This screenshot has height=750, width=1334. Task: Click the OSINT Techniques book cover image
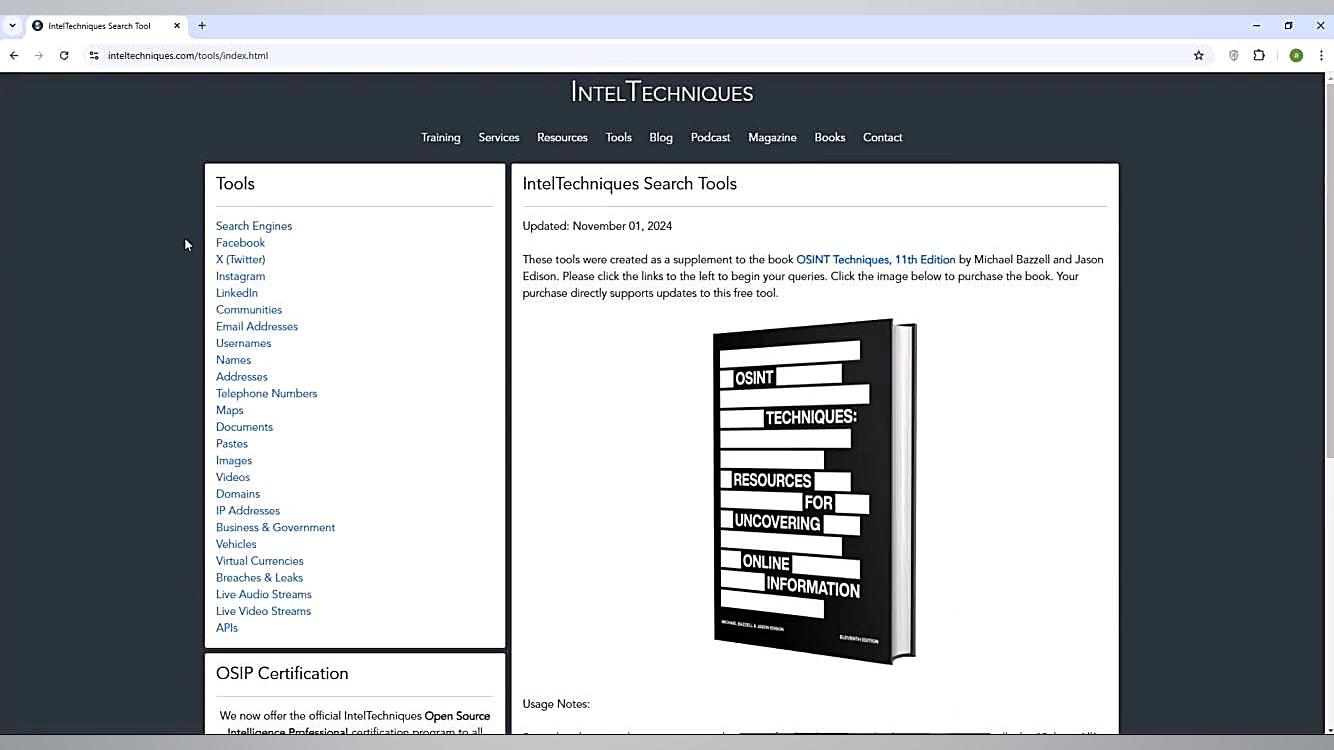[x=814, y=490]
